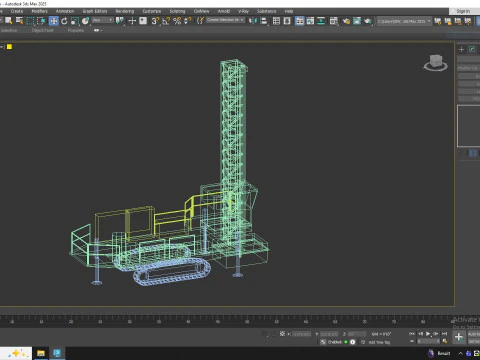The height and width of the screenshot is (360, 480).
Task: Open the Arnold menu
Action: (224, 11)
